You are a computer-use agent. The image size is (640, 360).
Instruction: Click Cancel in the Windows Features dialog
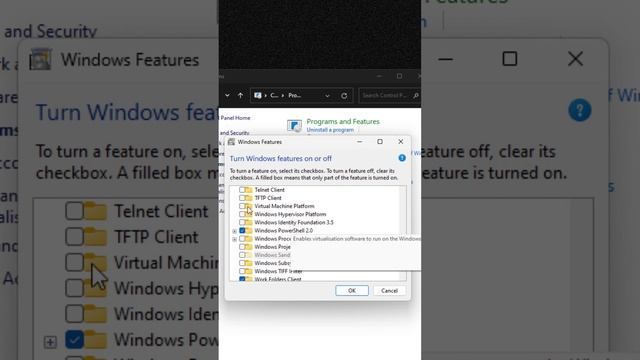tap(389, 291)
